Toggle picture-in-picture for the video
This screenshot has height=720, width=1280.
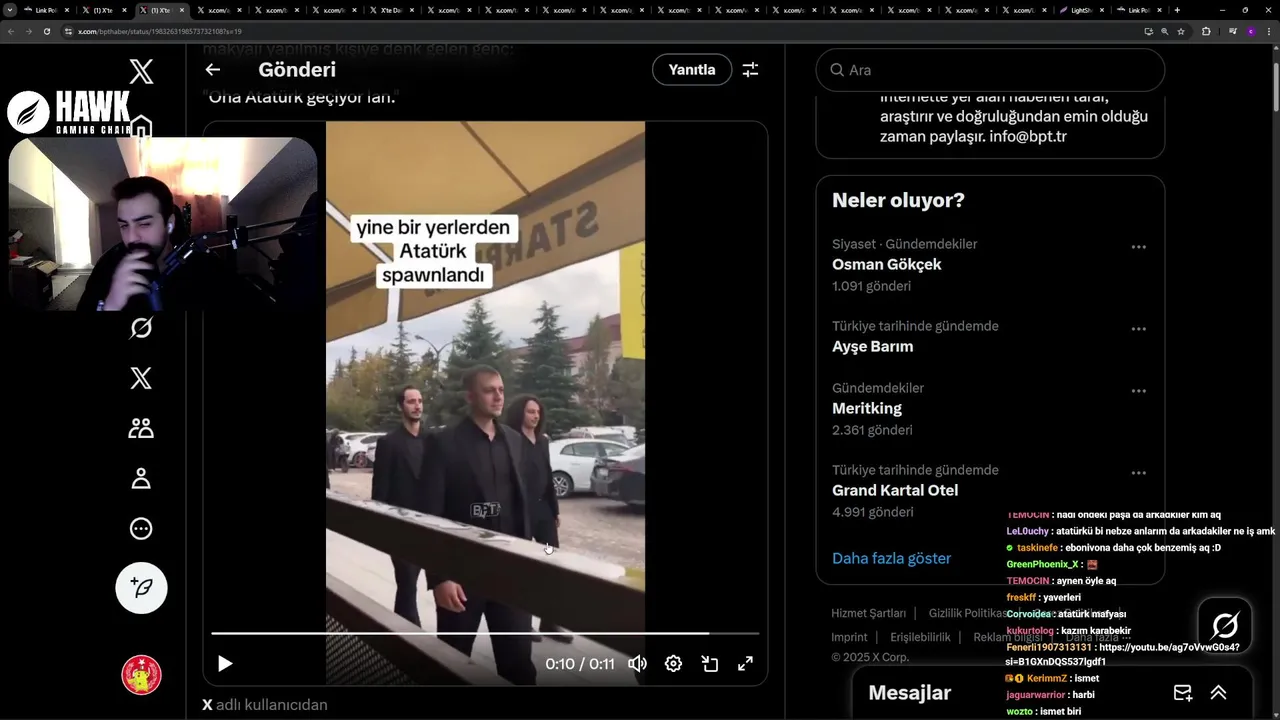coord(709,663)
